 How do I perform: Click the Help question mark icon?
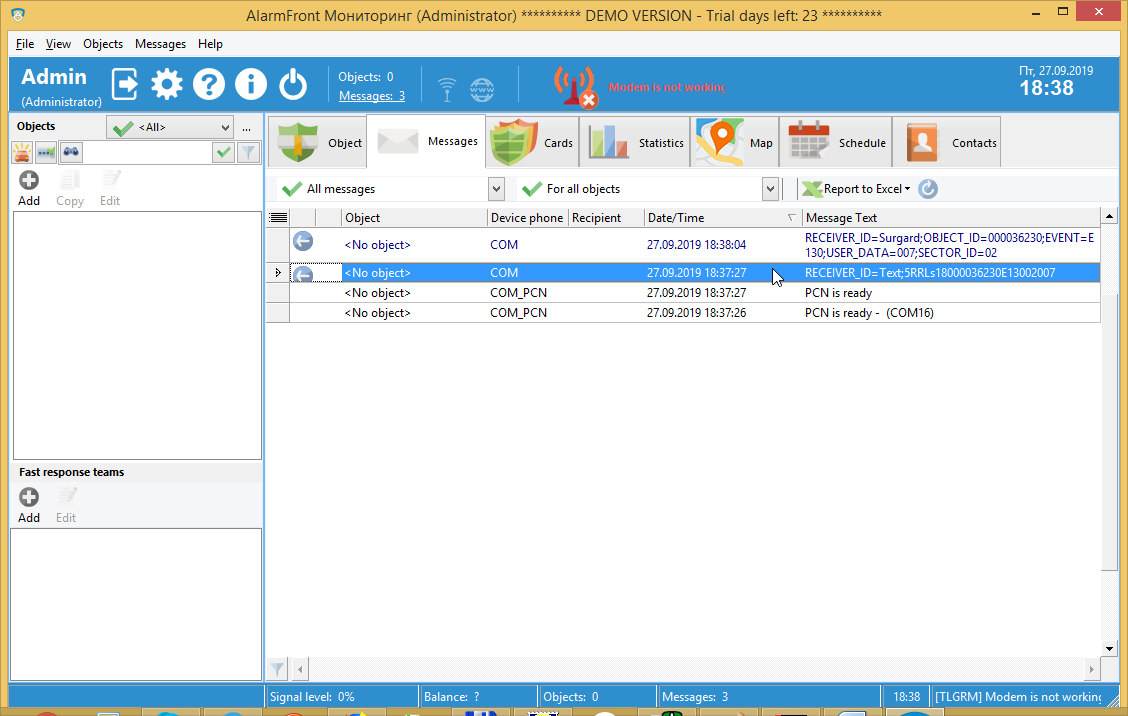pos(208,84)
